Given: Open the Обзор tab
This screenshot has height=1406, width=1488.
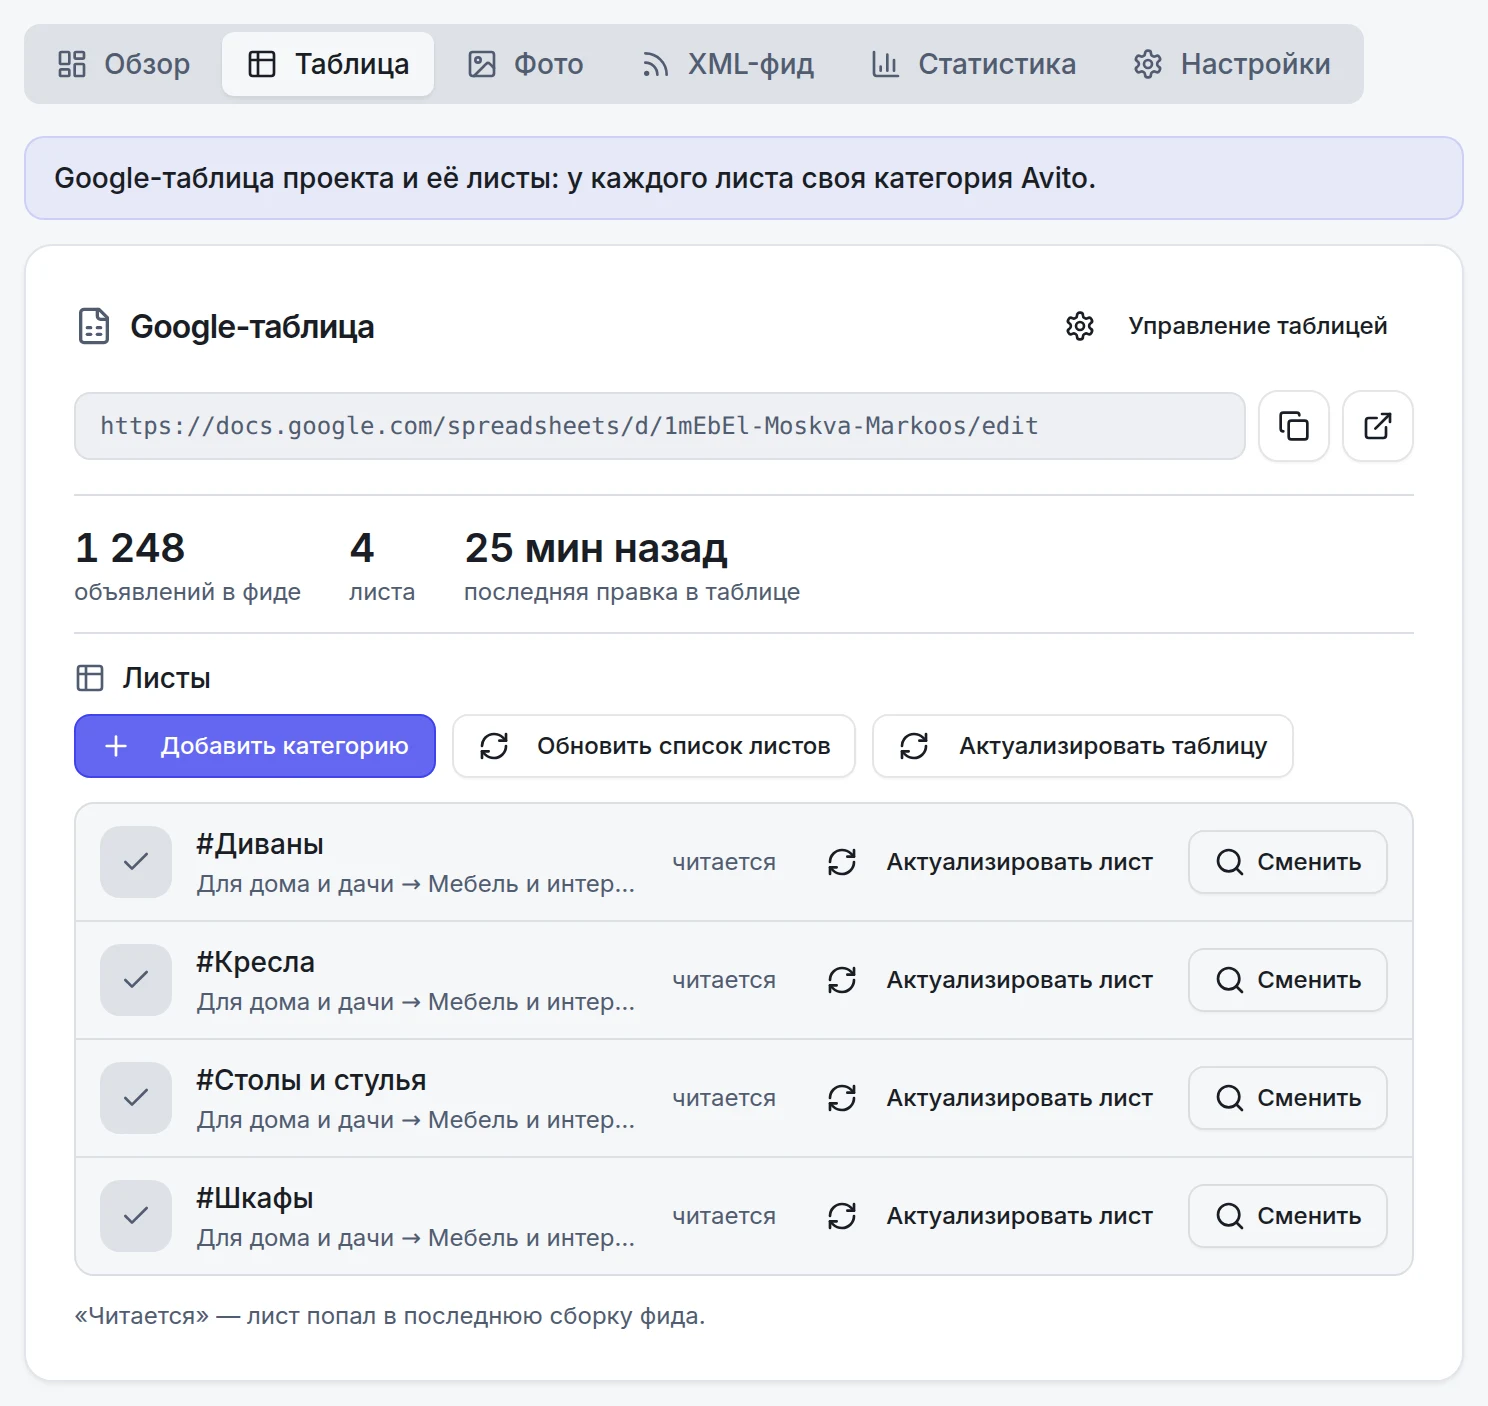Looking at the screenshot, I should 124,64.
